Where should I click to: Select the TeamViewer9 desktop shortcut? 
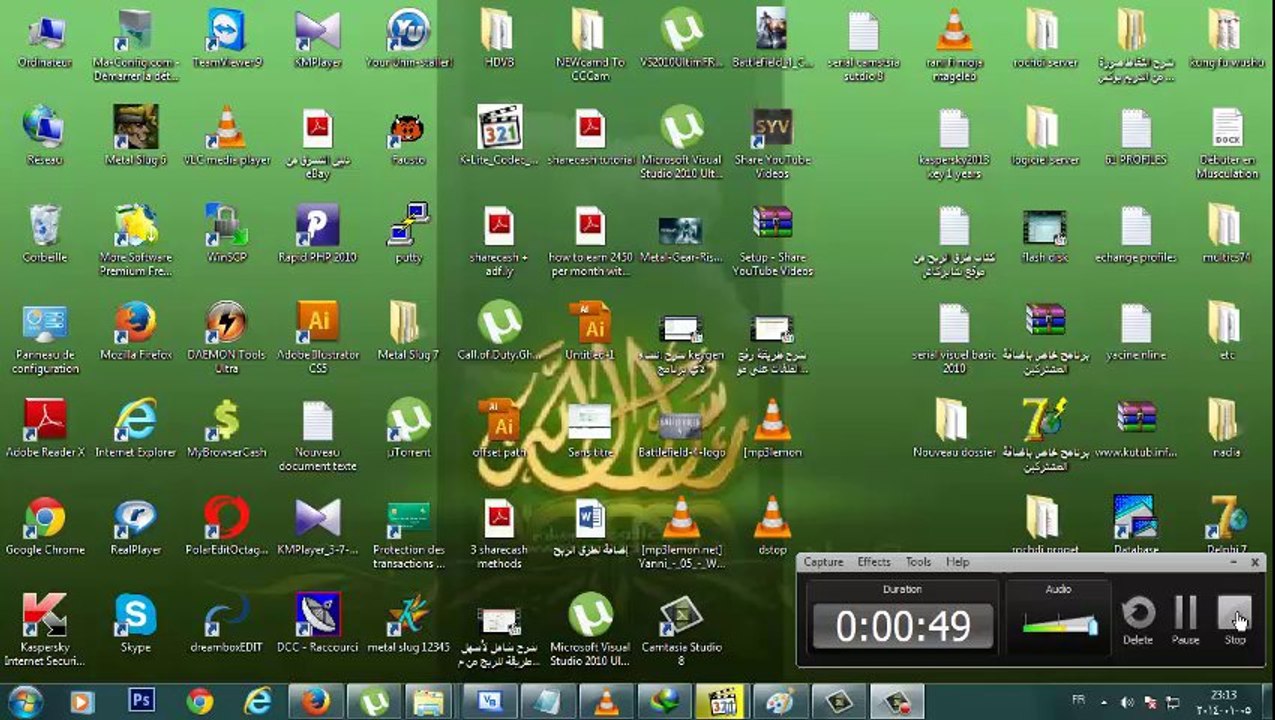[227, 40]
